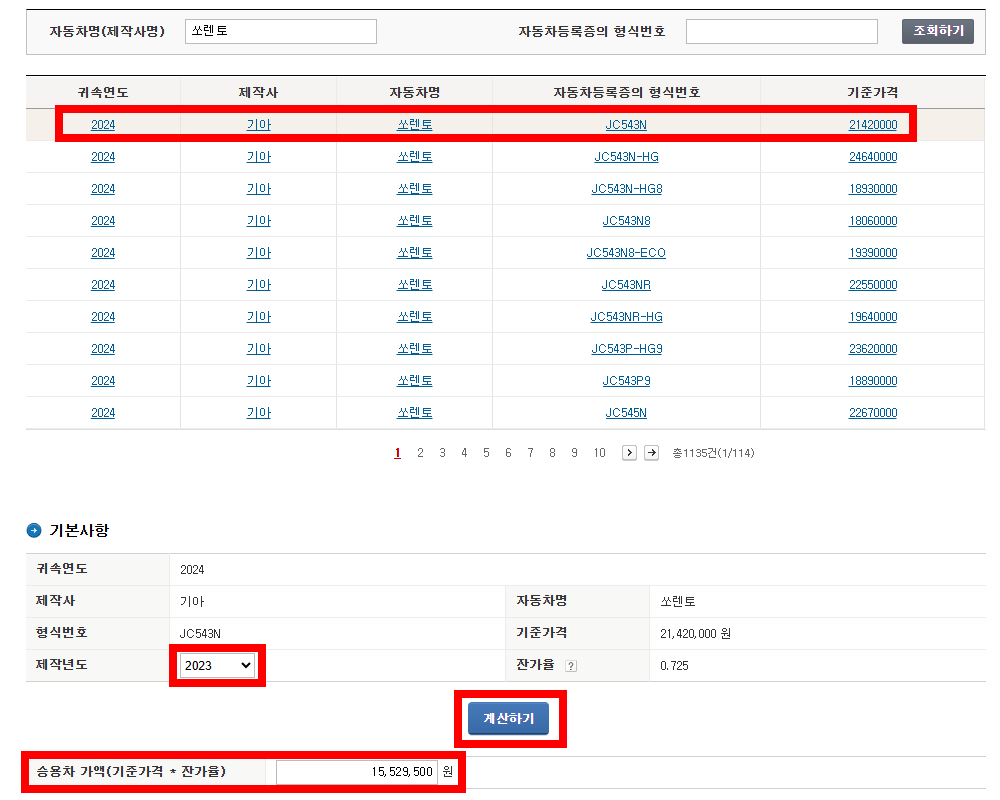This screenshot has width=1000, height=800.
Task: Click the 기준가격 22550000 link
Action: point(872,285)
